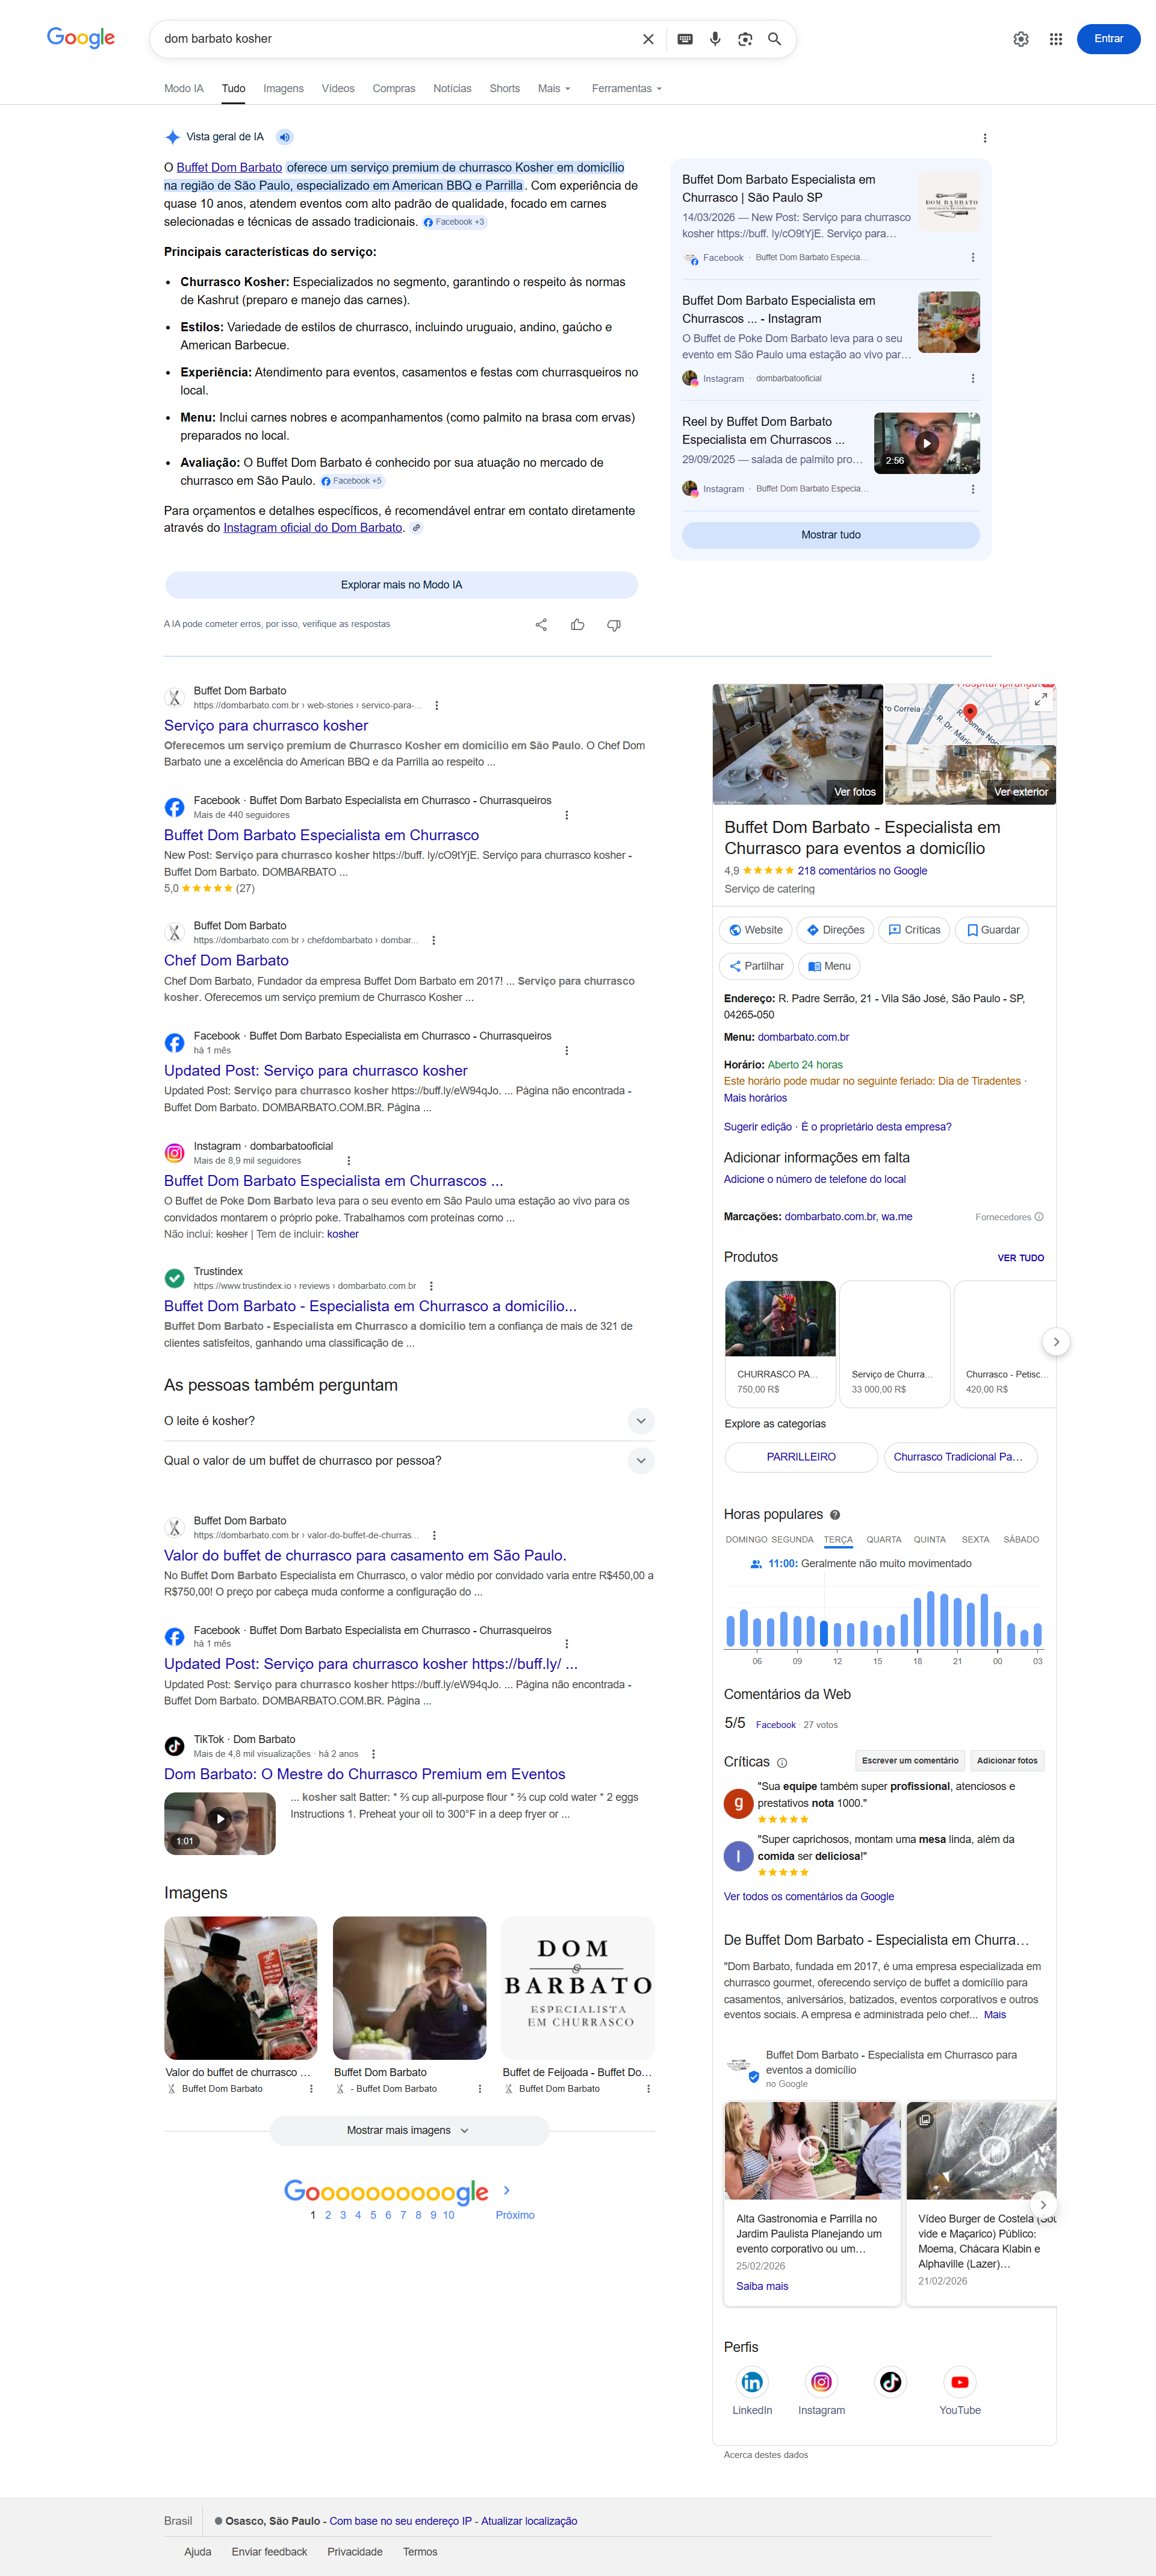Expand Mostrar mais imagens

[x=409, y=2130]
